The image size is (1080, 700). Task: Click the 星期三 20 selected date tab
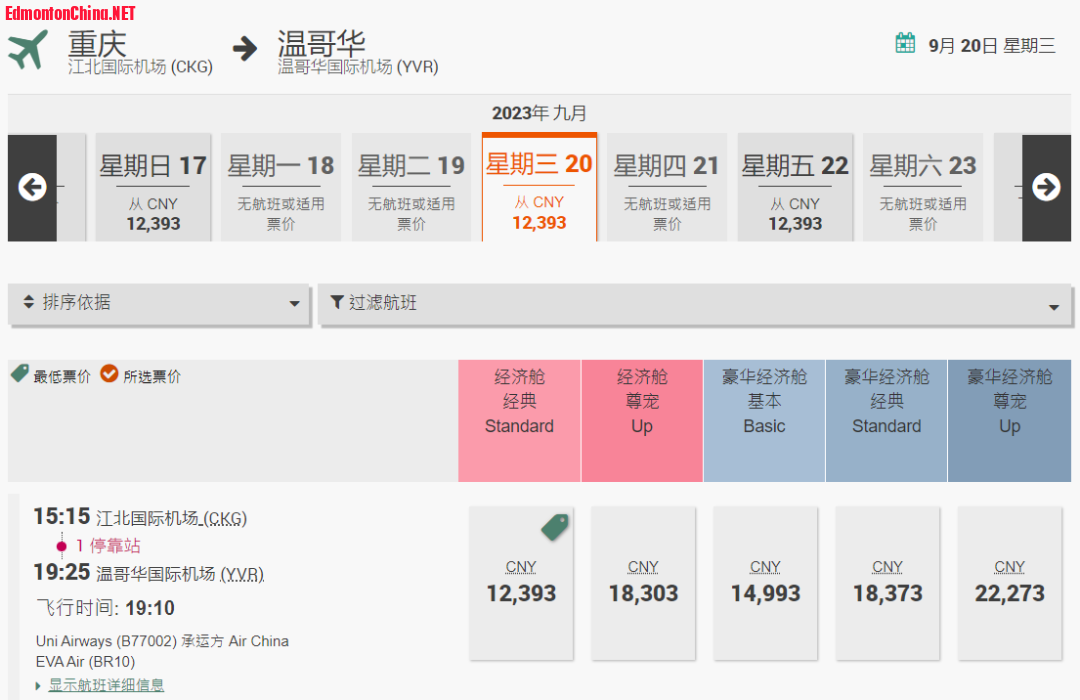pos(539,188)
